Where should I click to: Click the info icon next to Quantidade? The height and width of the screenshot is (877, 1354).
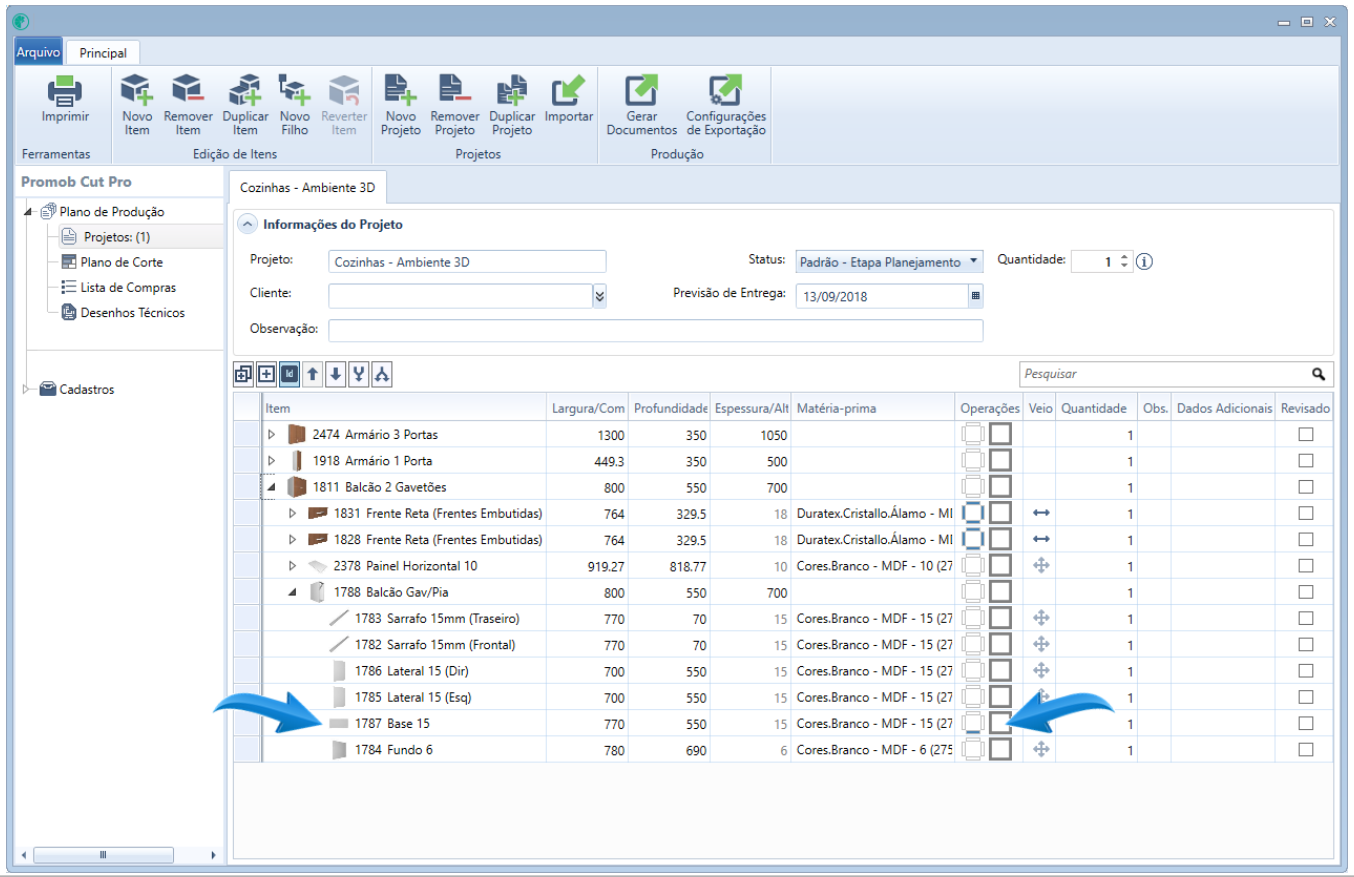pos(1145,262)
